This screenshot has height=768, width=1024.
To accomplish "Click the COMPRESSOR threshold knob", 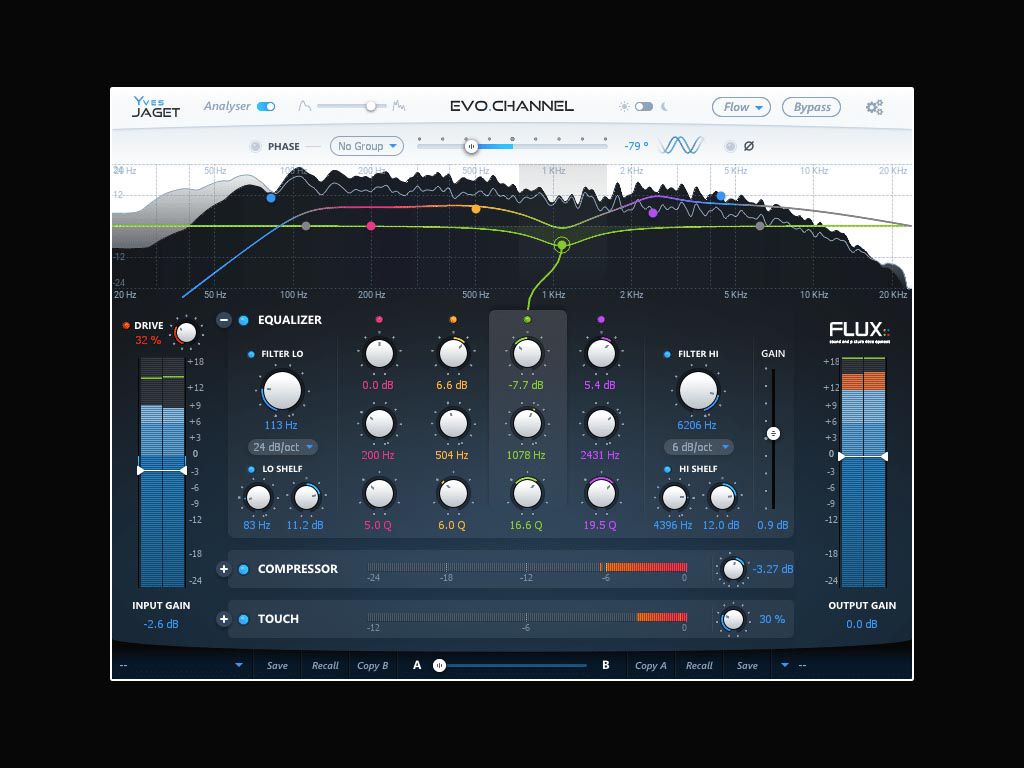I will pyautogui.click(x=733, y=569).
